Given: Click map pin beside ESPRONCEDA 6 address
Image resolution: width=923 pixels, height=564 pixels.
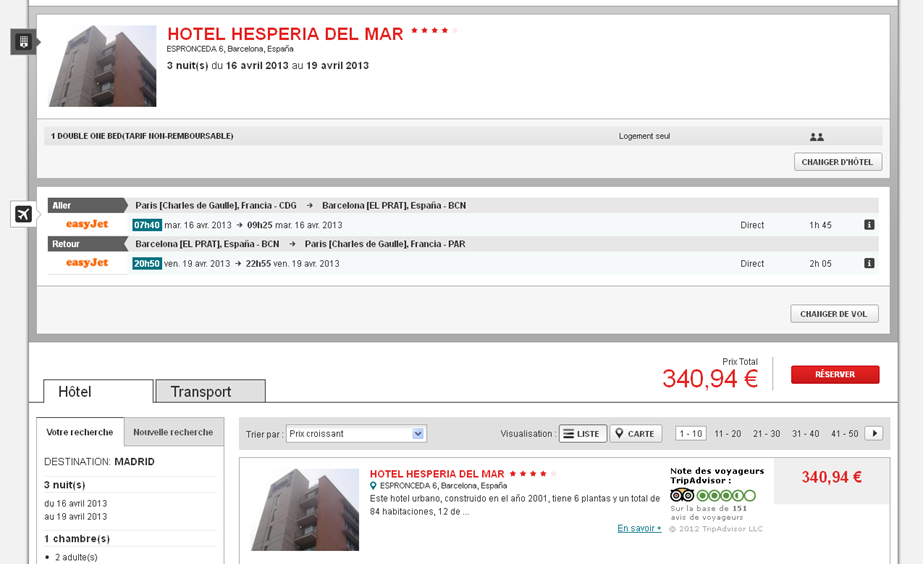Looking at the screenshot, I should click(373, 486).
